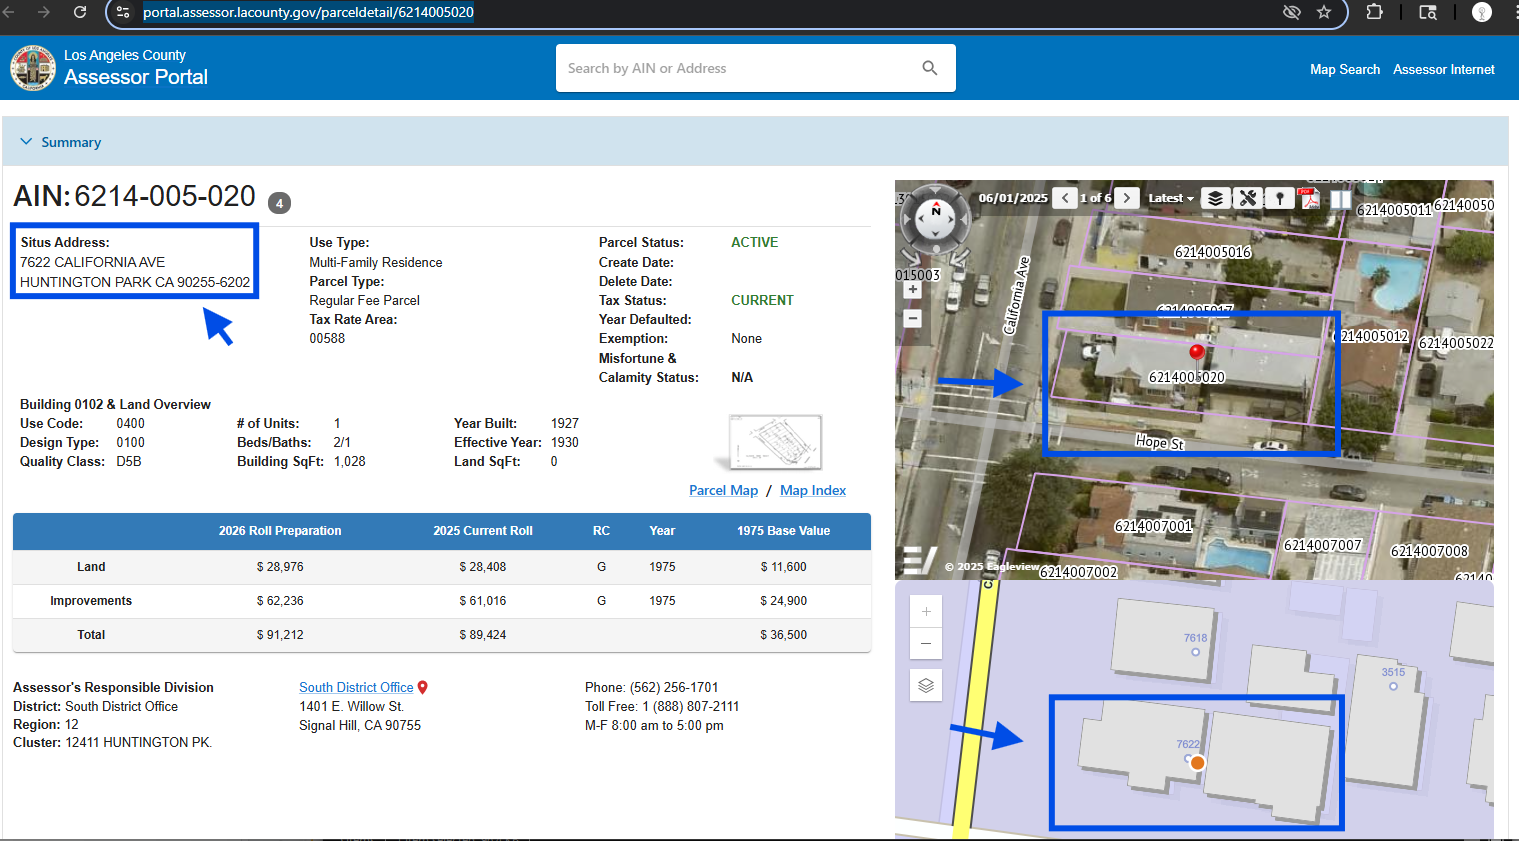Bookmark this page with the star icon
1519x841 pixels.
[x=1324, y=12]
